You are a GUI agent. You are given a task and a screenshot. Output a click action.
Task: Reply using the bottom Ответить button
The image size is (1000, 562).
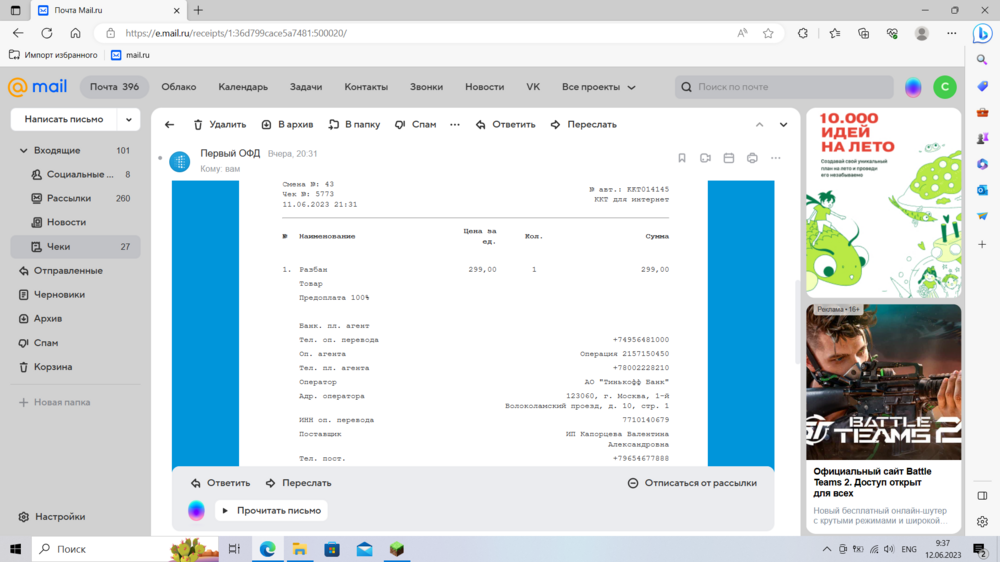221,483
